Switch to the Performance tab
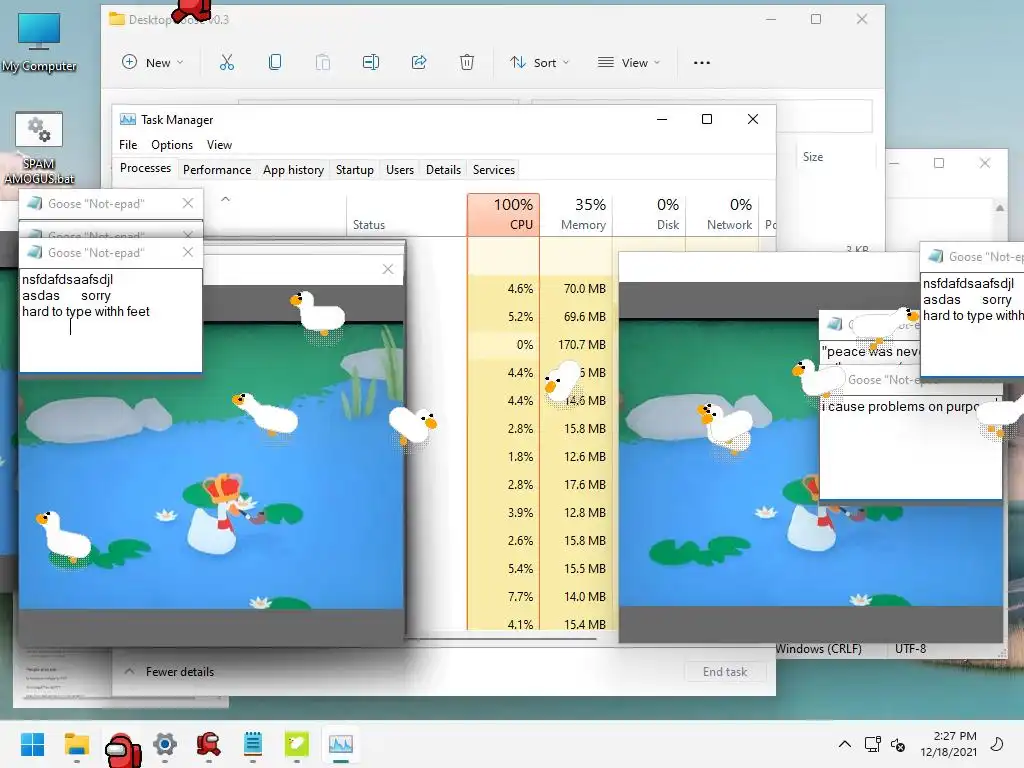1024x768 pixels. tap(217, 170)
